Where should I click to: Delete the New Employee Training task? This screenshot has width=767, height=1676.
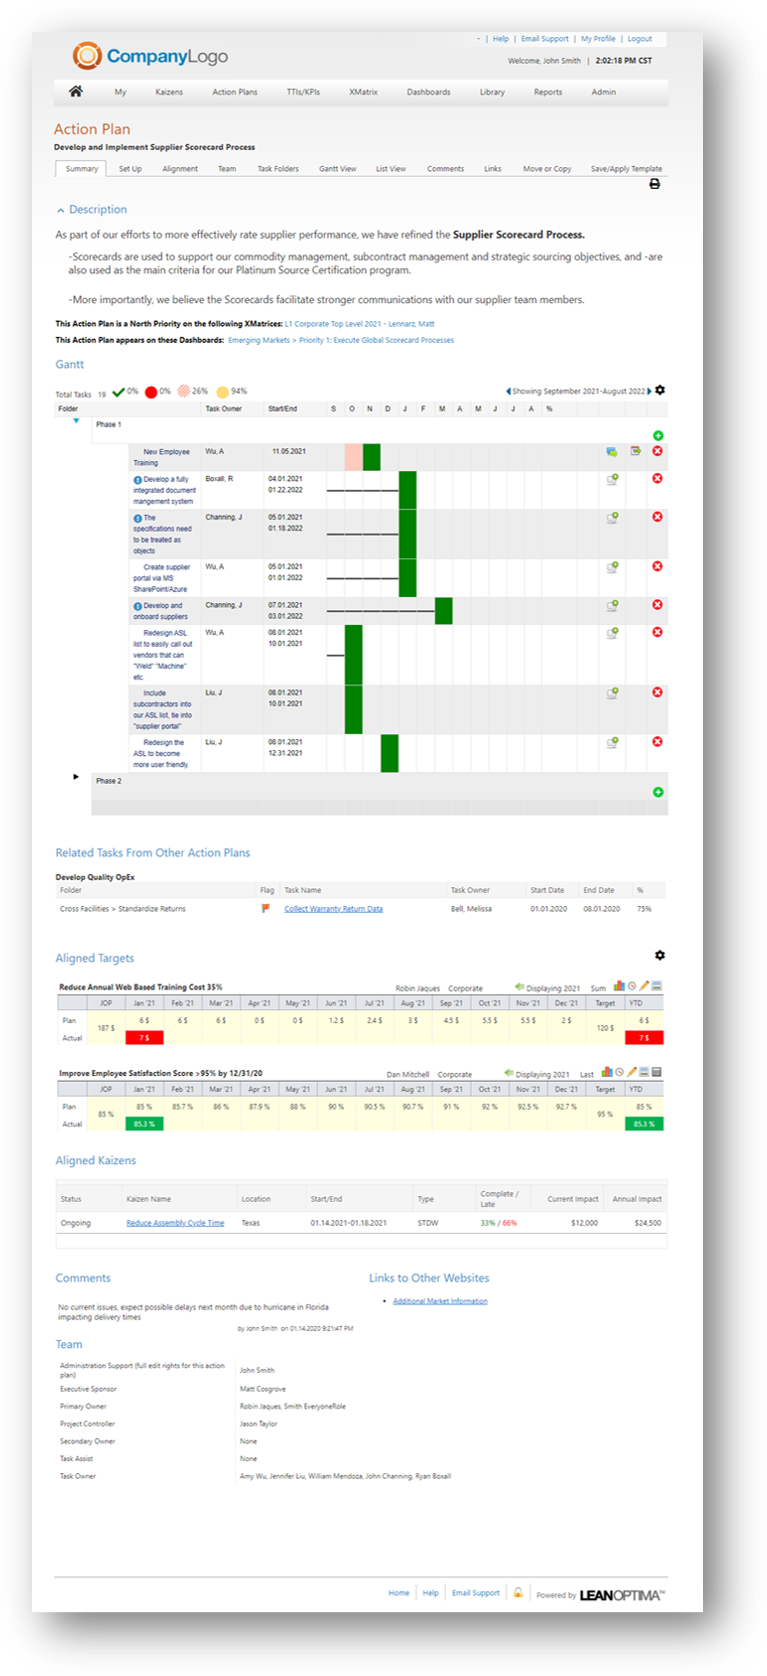(657, 452)
